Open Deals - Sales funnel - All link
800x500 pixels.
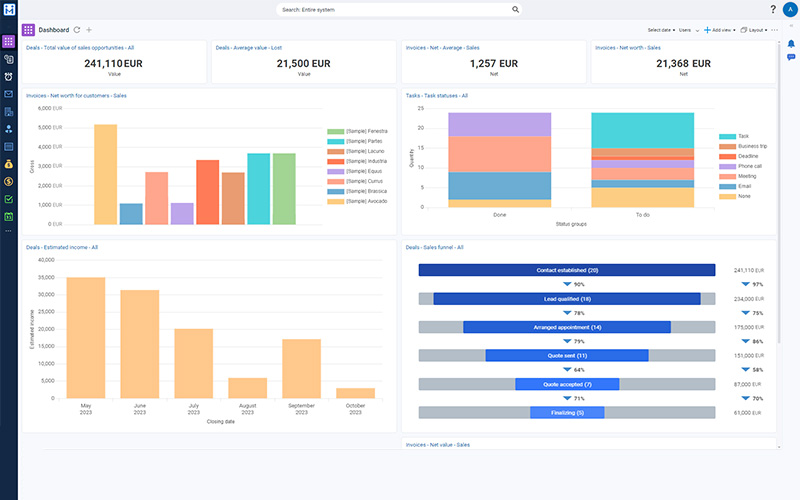click(434, 247)
